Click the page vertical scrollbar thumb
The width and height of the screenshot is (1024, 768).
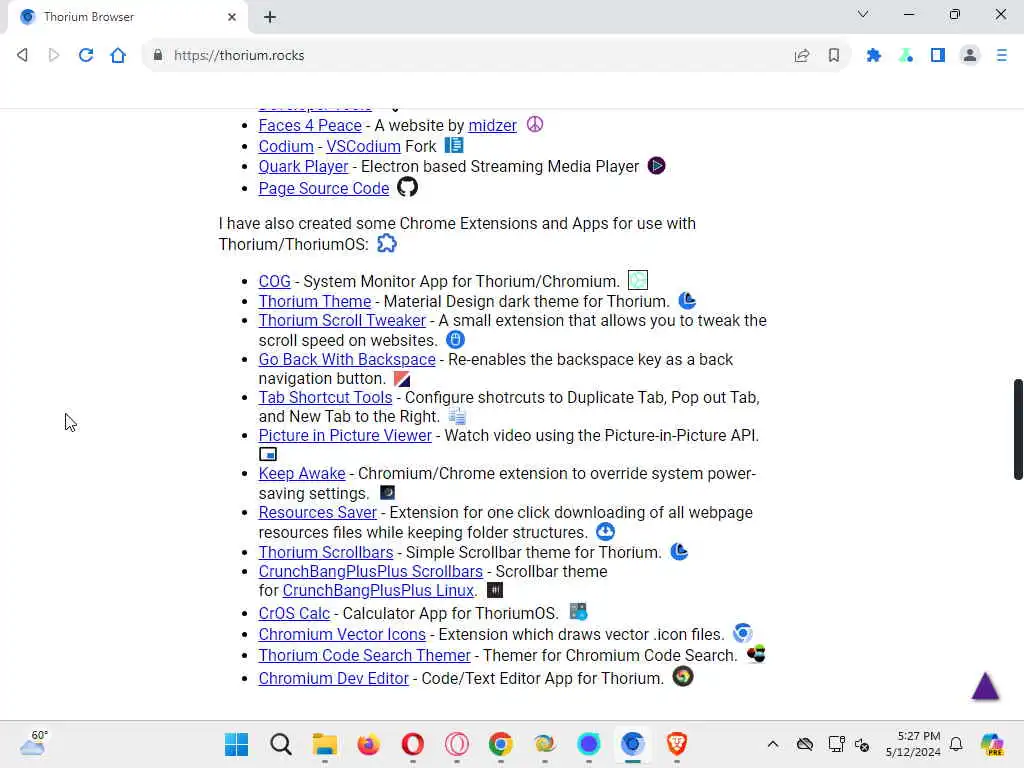tap(1018, 429)
